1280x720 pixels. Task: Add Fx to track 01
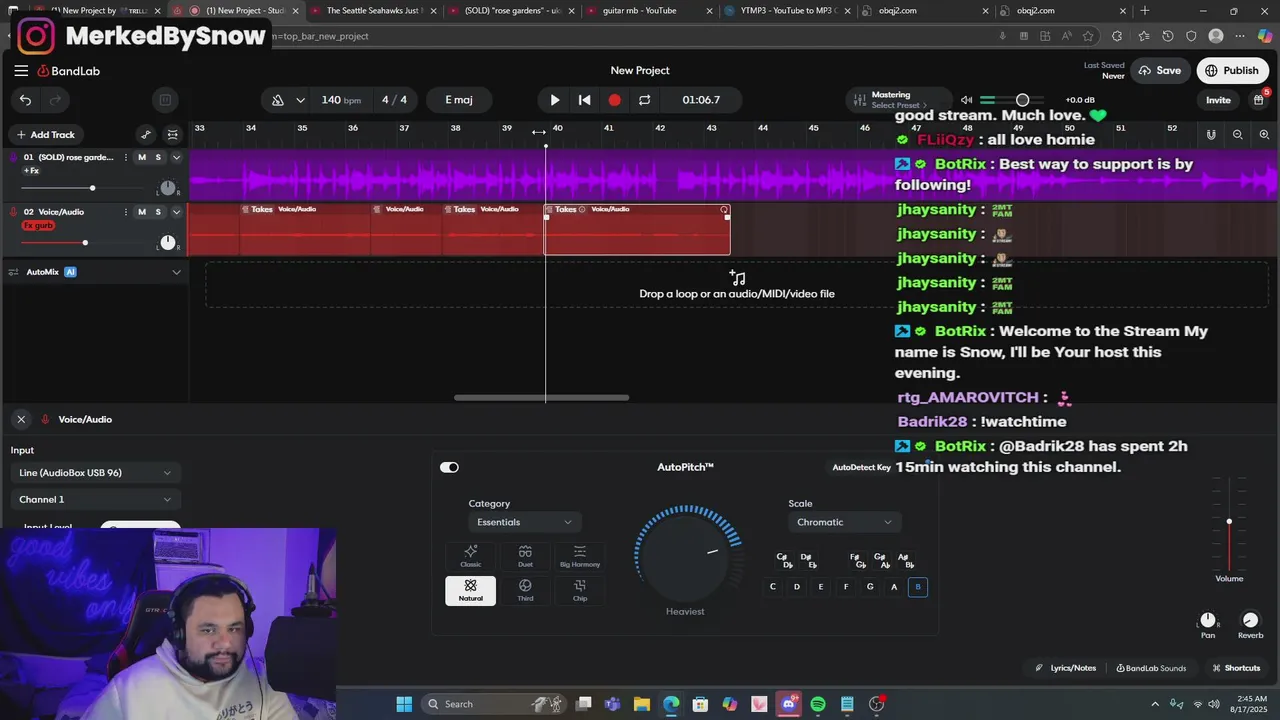click(31, 171)
